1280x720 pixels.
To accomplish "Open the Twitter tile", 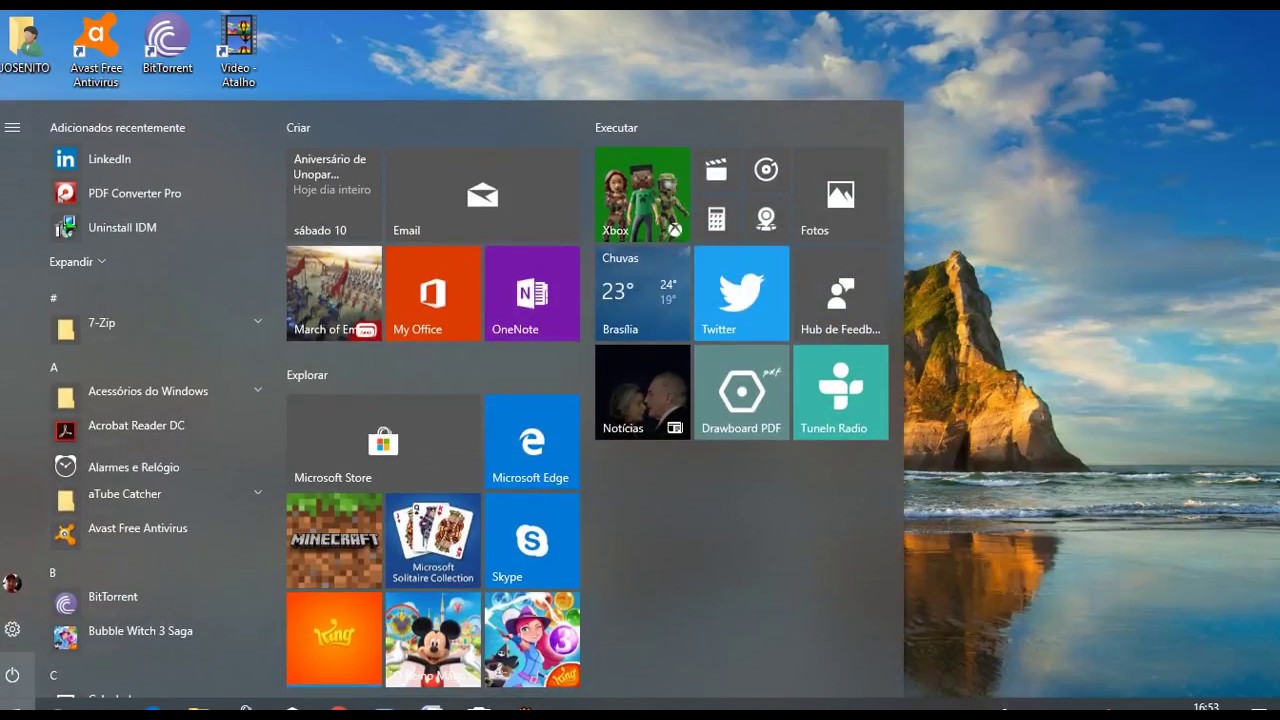I will (x=741, y=293).
